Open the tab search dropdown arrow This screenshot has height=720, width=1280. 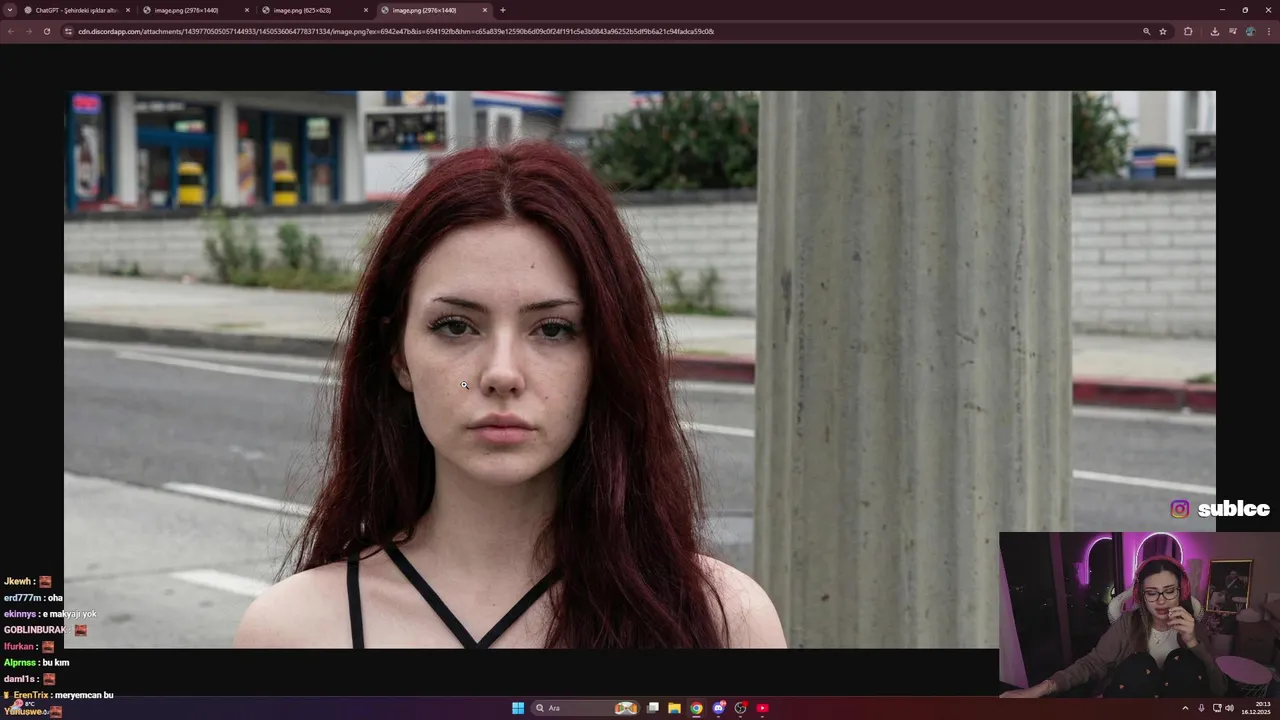coord(11,10)
